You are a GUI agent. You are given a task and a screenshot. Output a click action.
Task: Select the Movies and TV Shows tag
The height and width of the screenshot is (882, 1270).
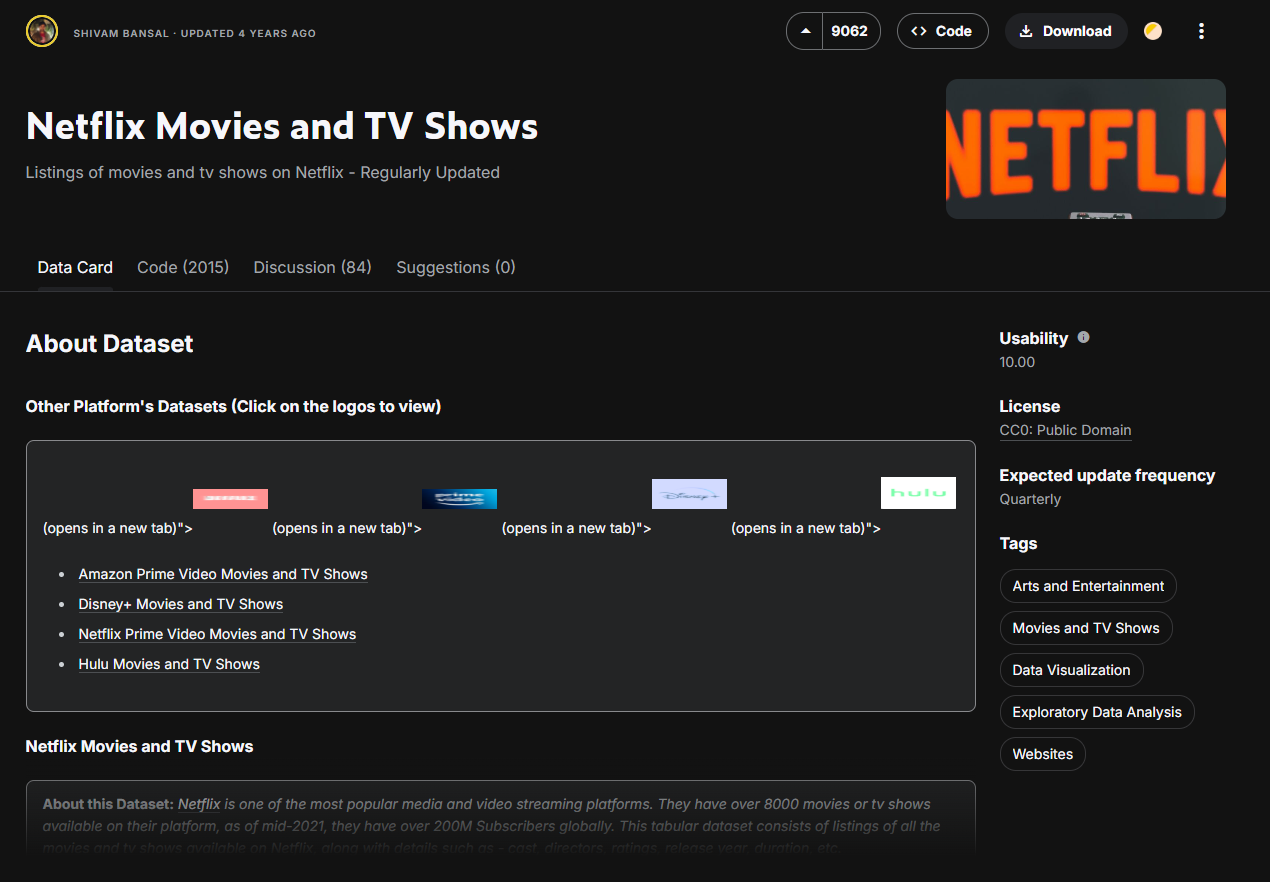click(1086, 628)
